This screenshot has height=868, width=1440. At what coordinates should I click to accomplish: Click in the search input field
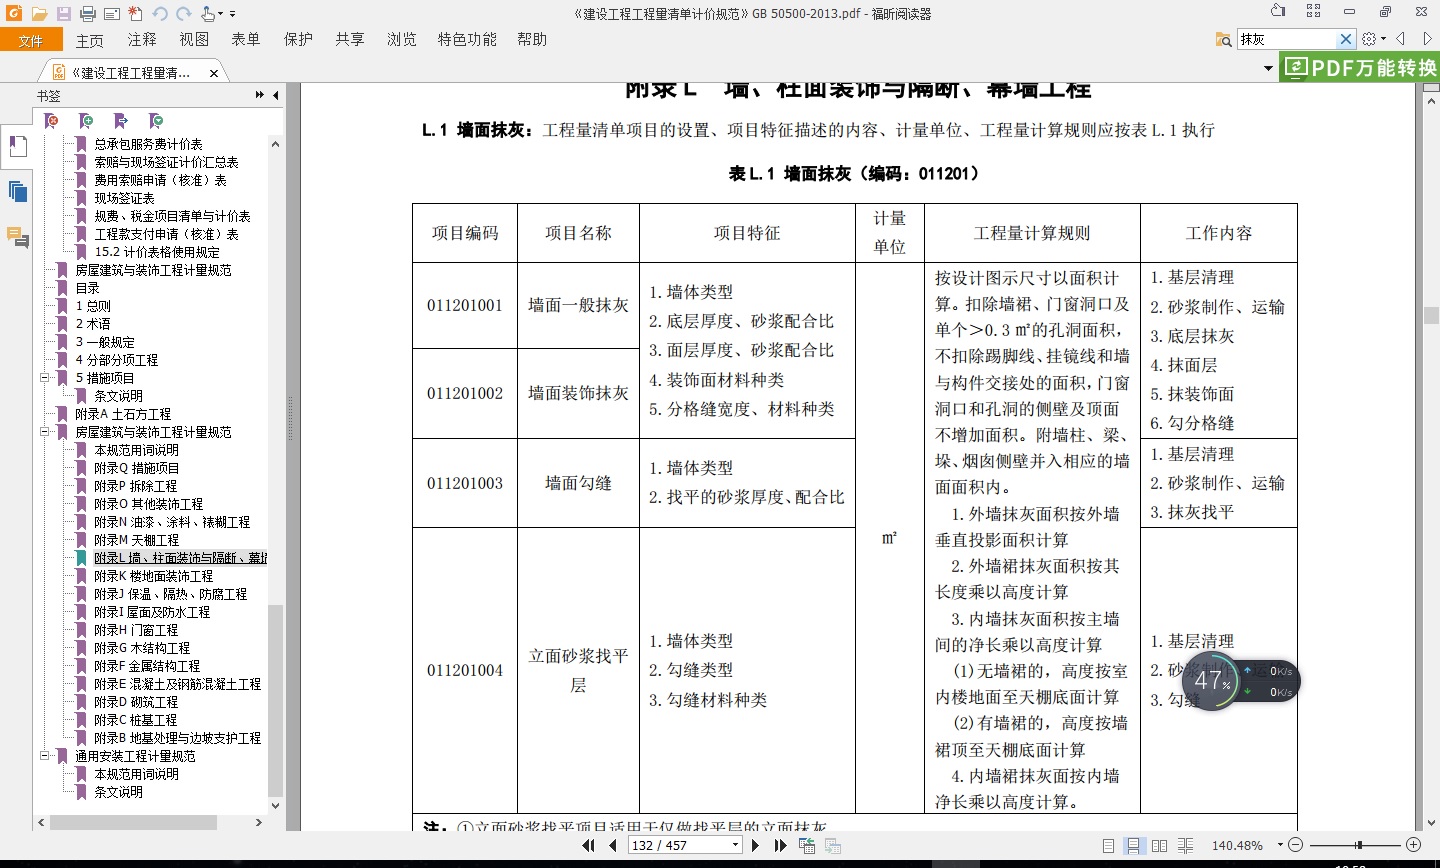[x=1287, y=39]
